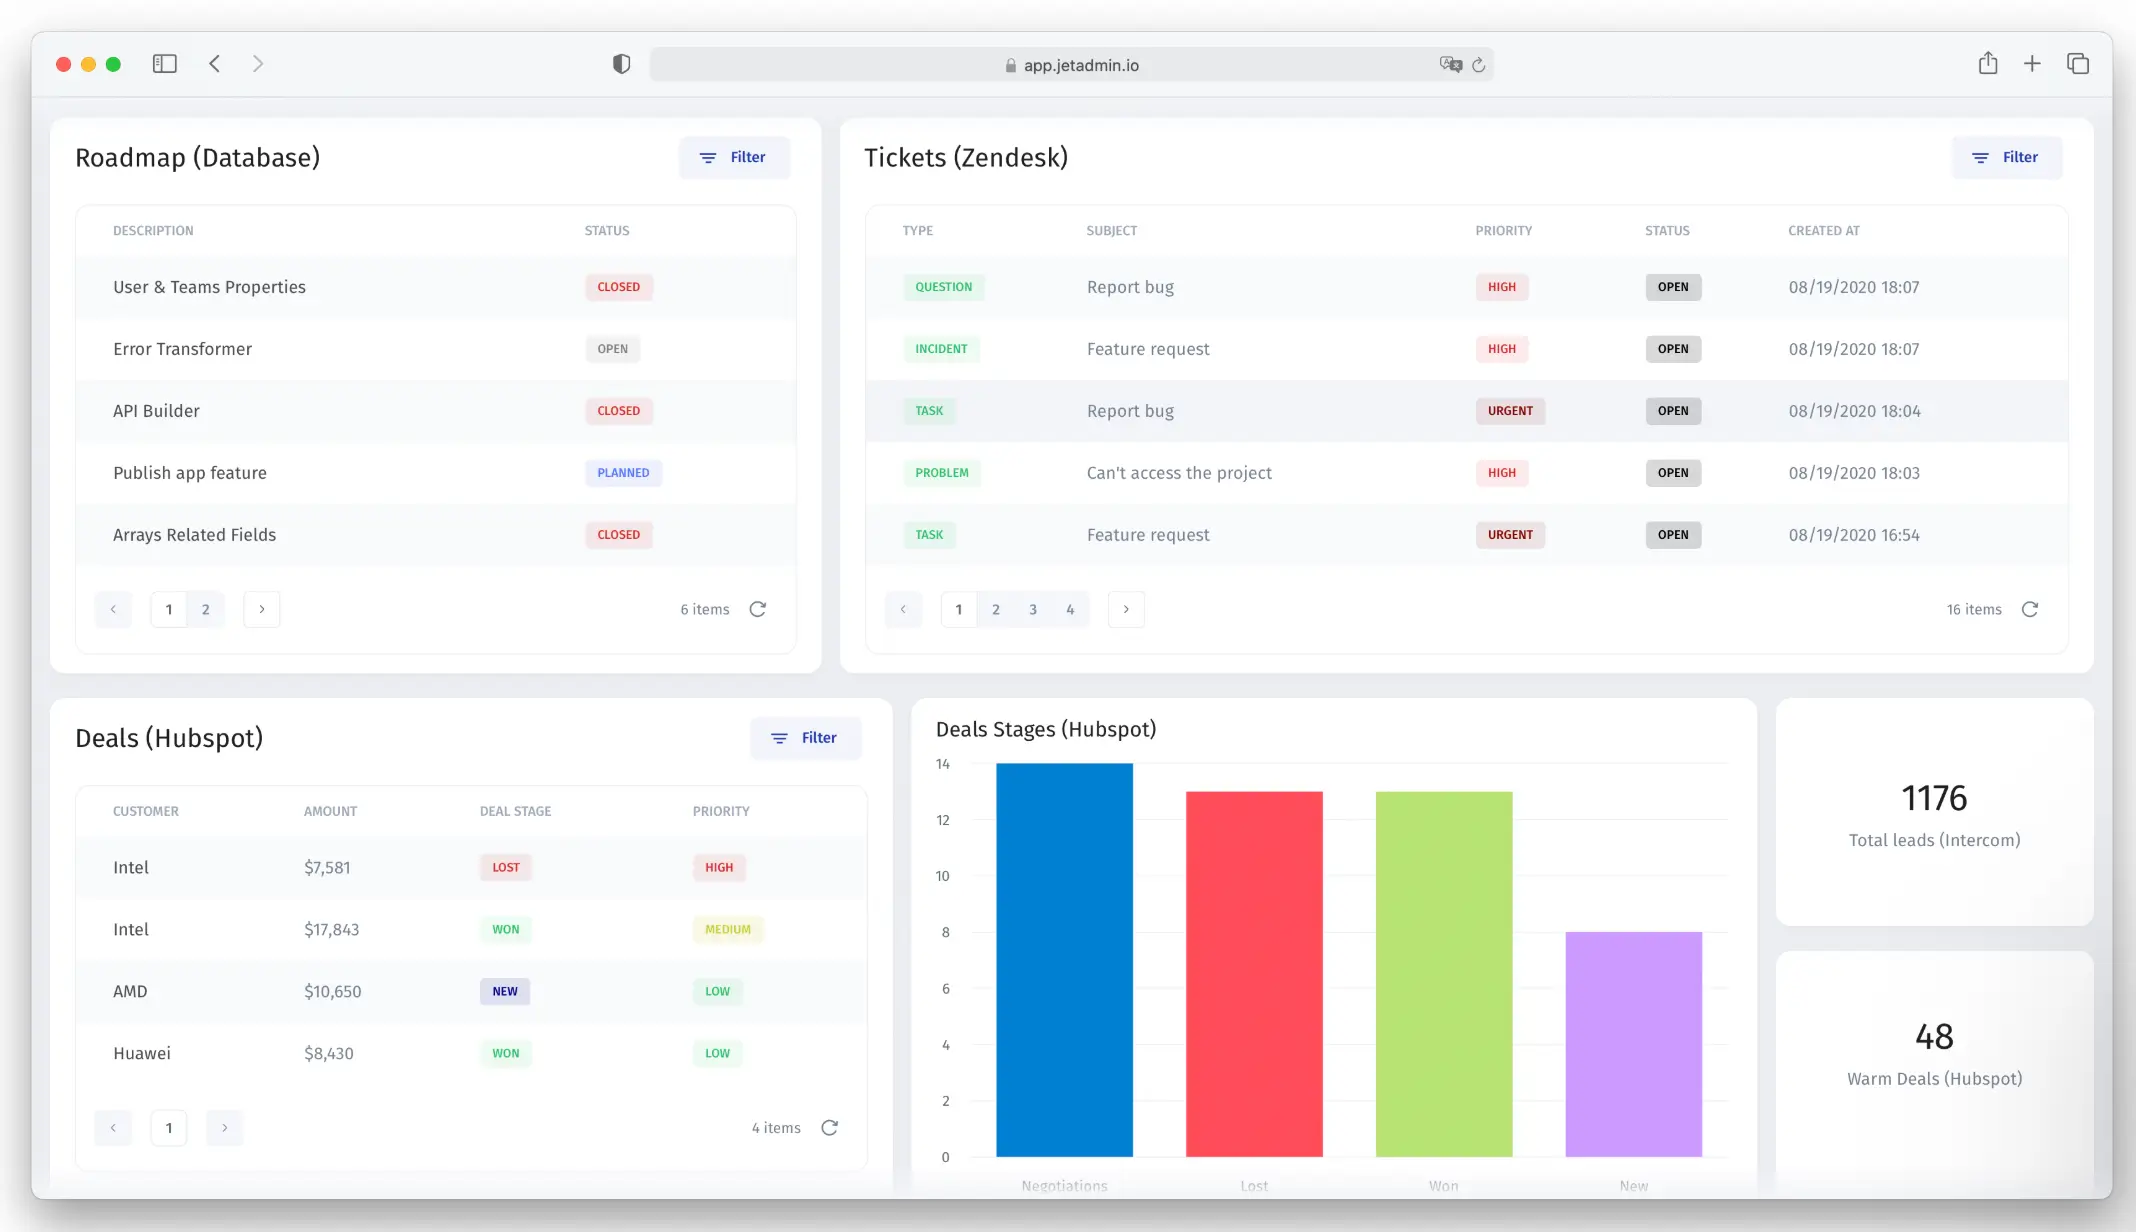The height and width of the screenshot is (1232, 2136).
Task: Go to next page of Tickets
Action: point(1126,609)
